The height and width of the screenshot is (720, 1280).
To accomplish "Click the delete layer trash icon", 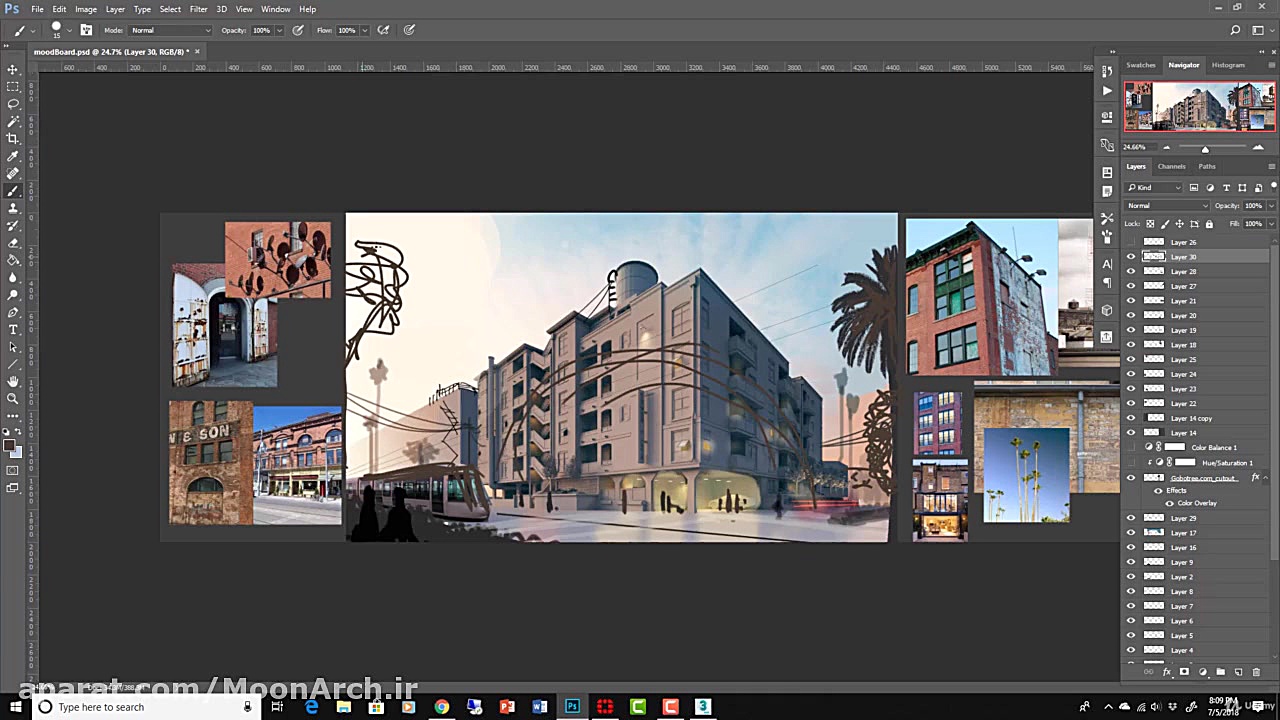I will pyautogui.click(x=1256, y=672).
